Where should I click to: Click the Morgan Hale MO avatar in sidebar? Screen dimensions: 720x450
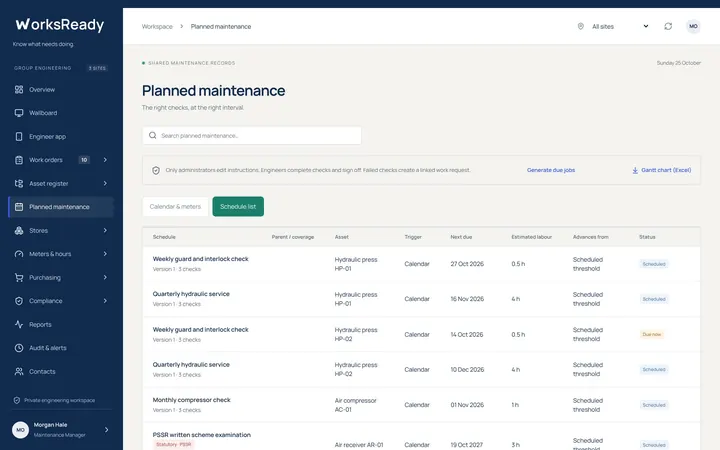coord(20,430)
